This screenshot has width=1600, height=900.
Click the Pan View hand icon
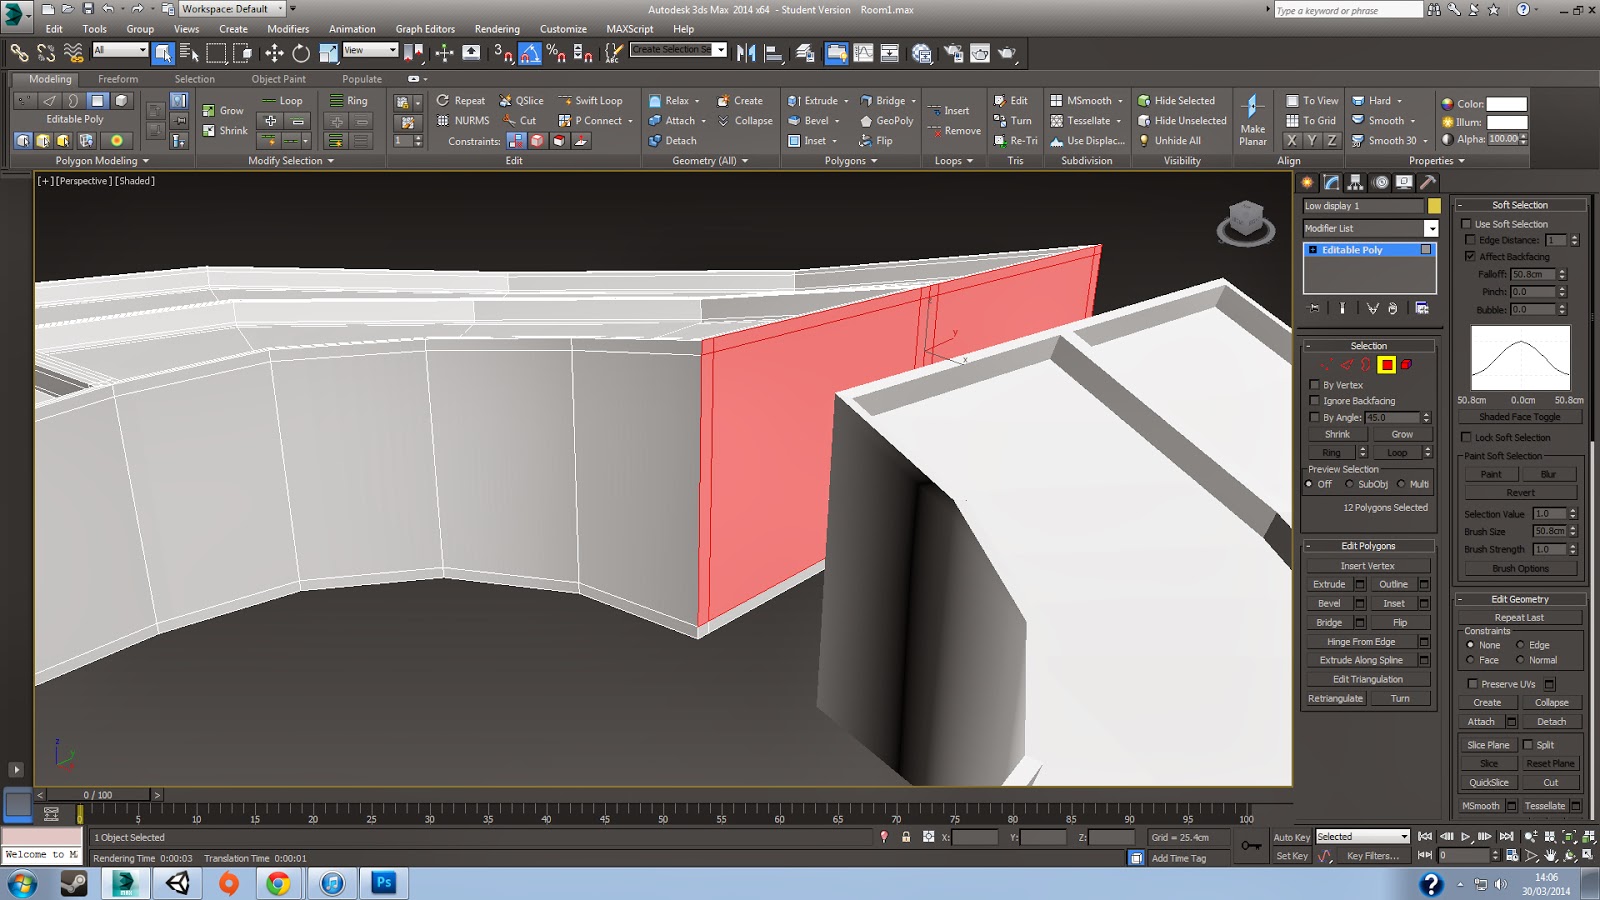click(1550, 856)
